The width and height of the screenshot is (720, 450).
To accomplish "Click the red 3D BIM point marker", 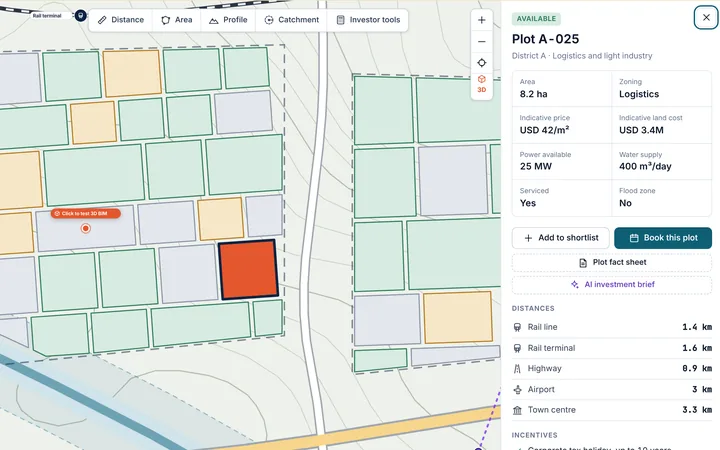I will coord(85,228).
